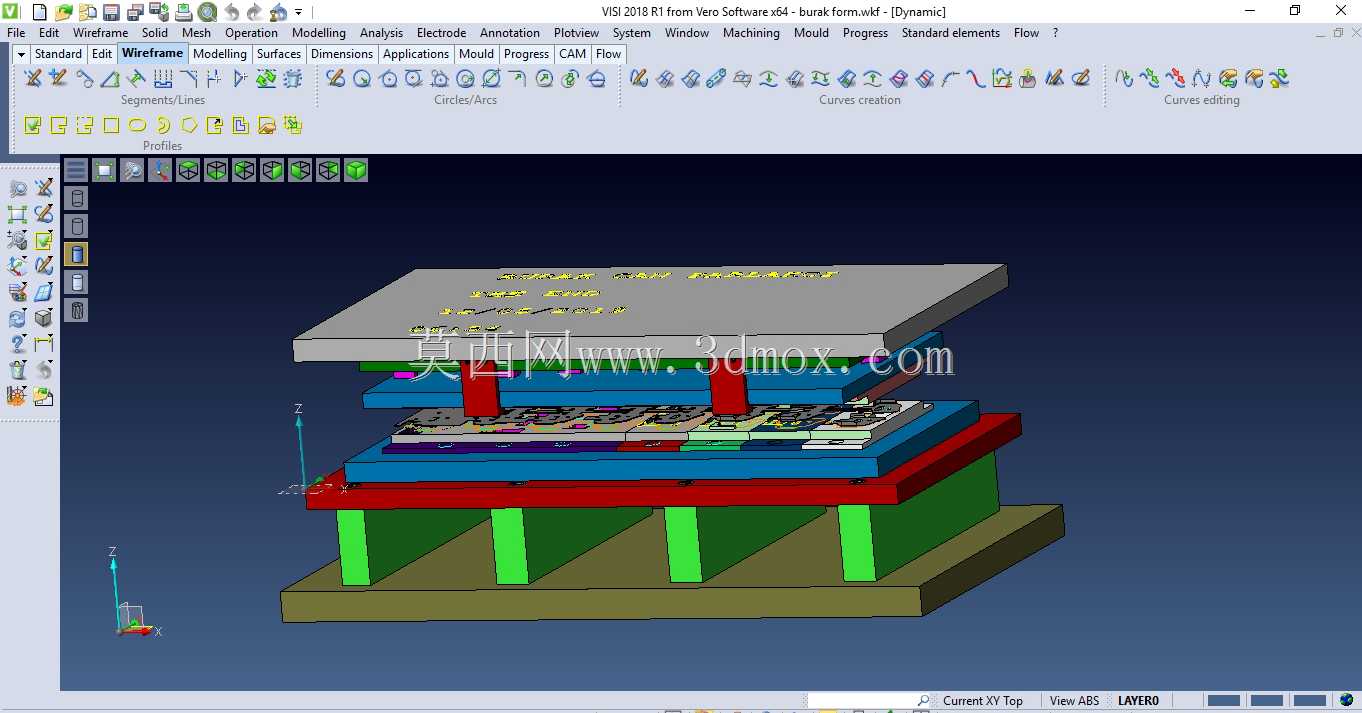Viewport: 1362px width, 713px height.
Task: Open the Machining menu
Action: (751, 32)
